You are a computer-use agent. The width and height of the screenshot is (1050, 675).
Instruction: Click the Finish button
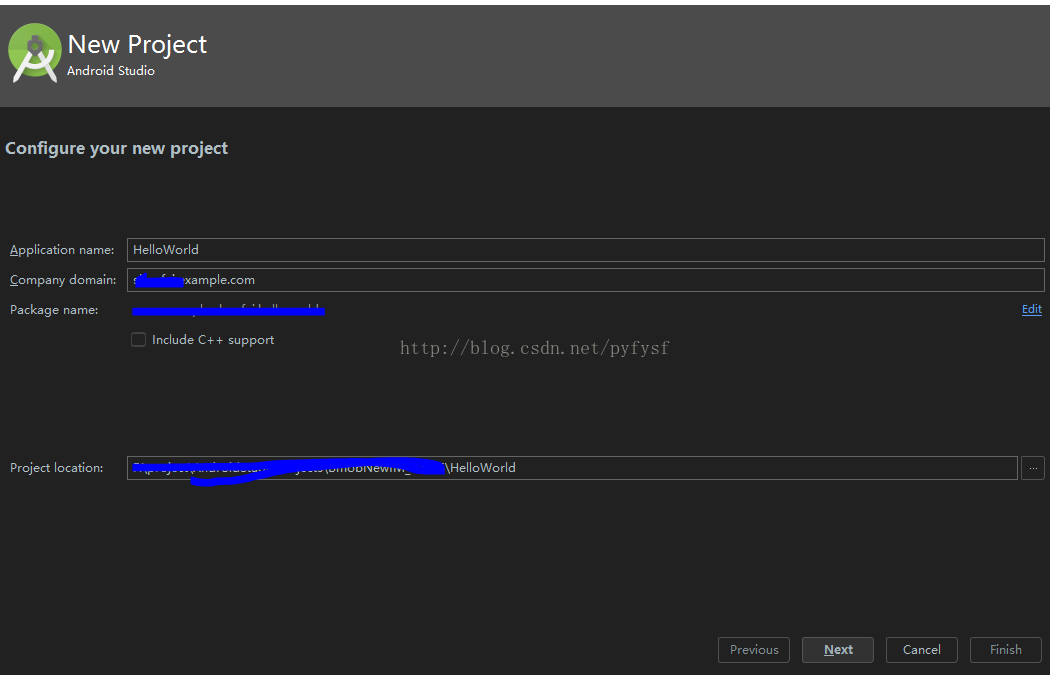click(x=1006, y=650)
